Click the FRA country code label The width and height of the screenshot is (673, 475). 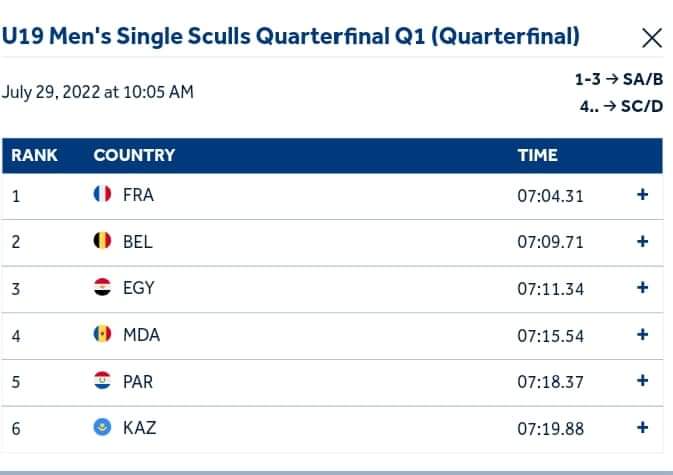(138, 195)
